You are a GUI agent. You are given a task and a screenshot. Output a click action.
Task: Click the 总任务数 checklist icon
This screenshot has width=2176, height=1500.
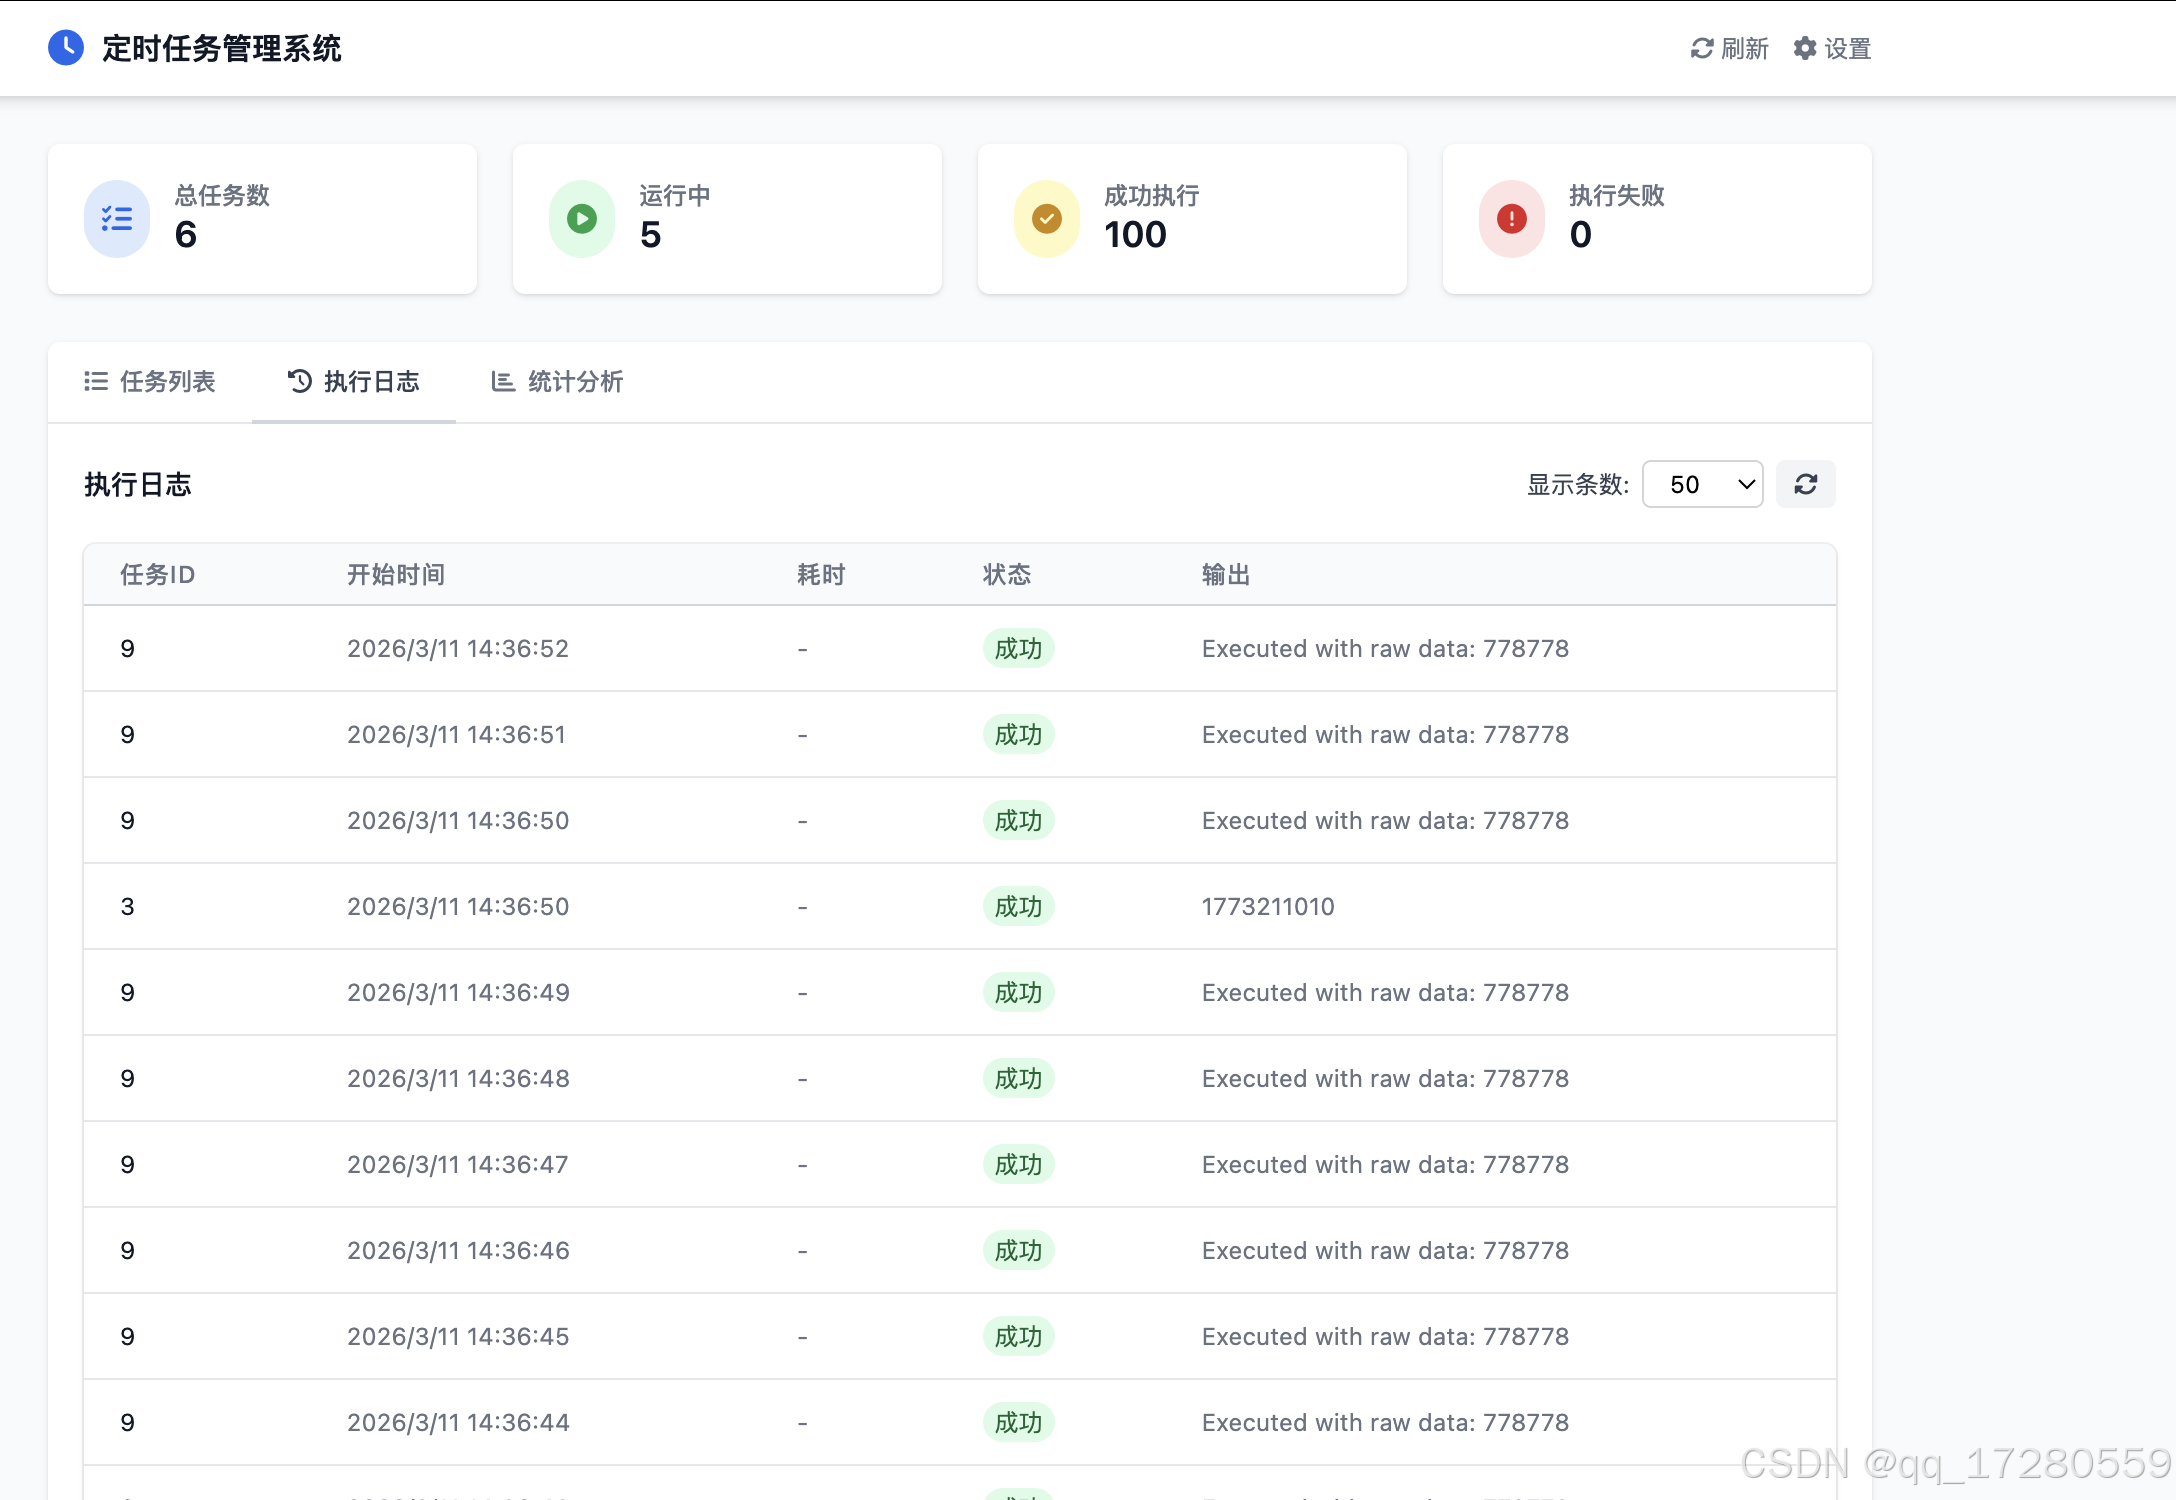pos(117,219)
